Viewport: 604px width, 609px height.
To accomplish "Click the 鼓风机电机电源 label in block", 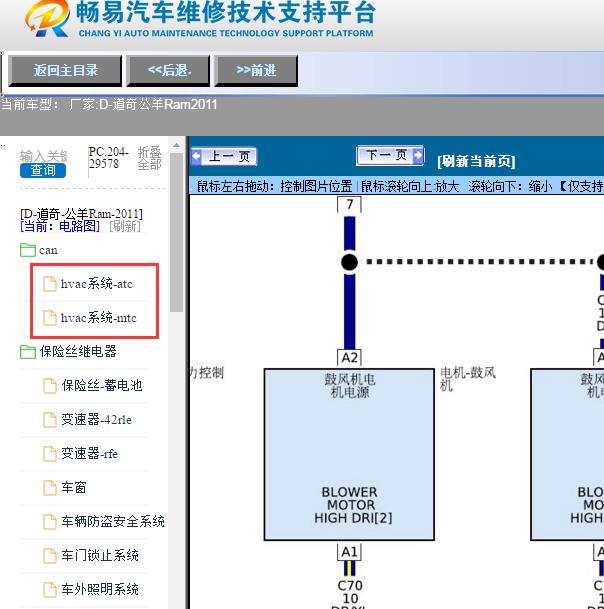I will (350, 386).
